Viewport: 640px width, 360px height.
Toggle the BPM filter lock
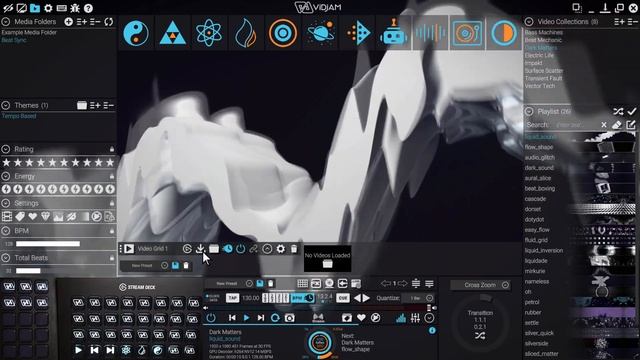tap(112, 231)
